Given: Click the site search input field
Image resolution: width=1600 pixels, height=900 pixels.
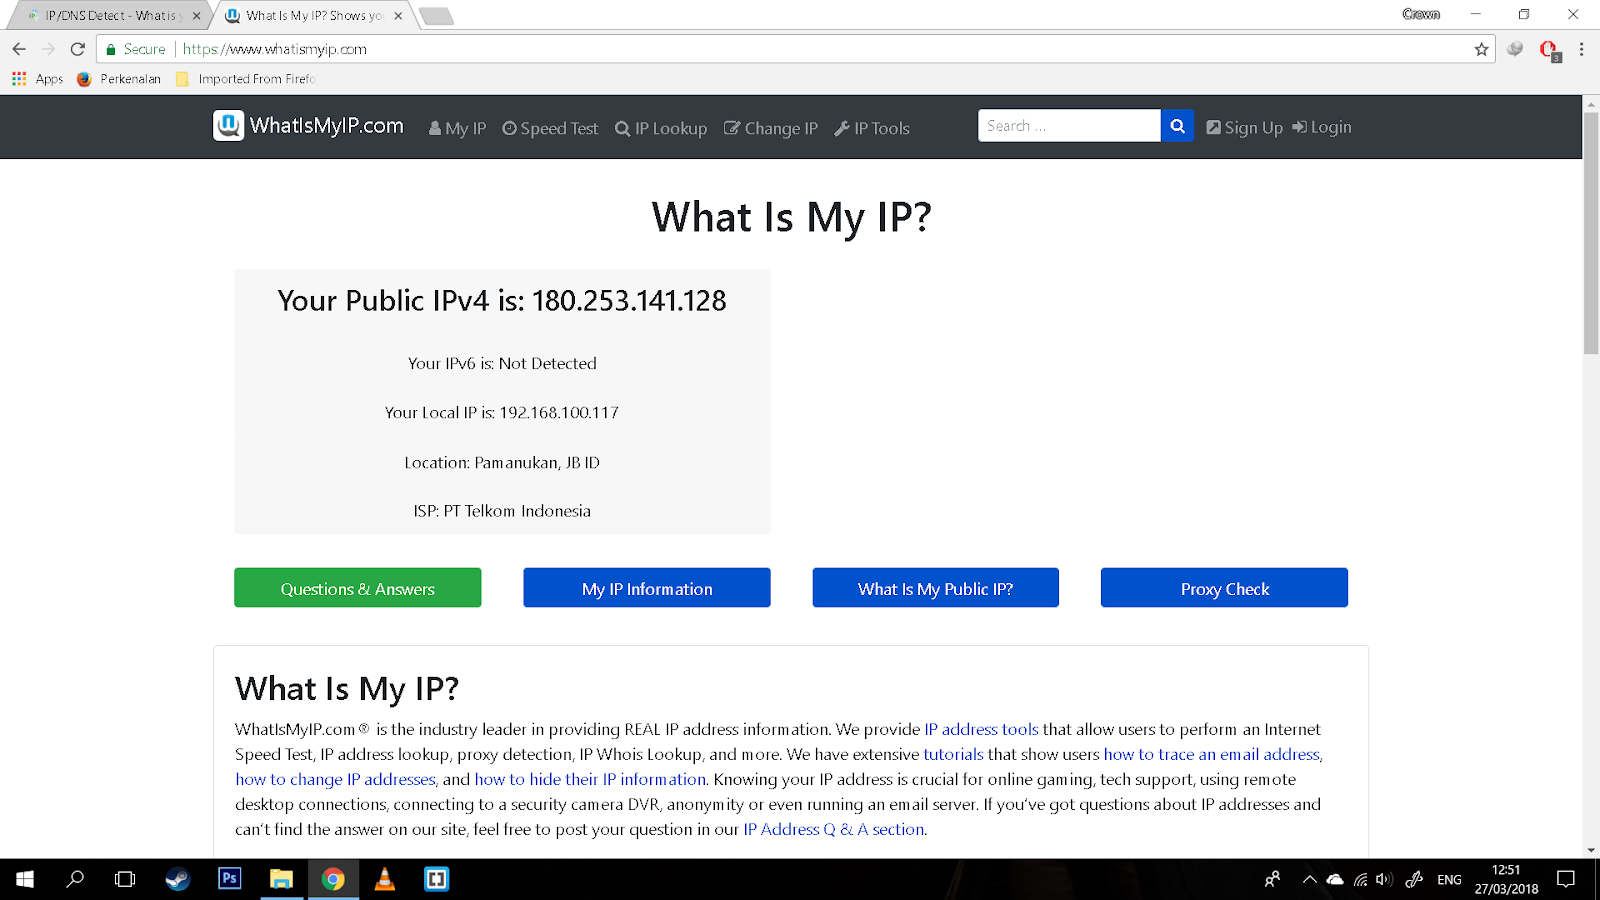Looking at the screenshot, I should [x=1068, y=125].
